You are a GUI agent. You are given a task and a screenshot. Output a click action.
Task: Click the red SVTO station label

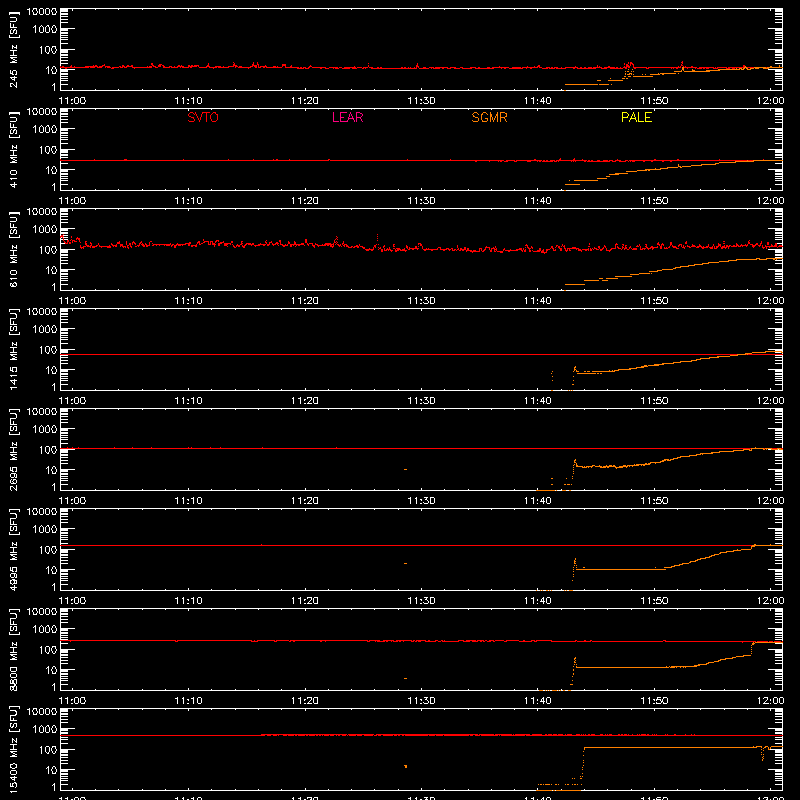tap(203, 117)
